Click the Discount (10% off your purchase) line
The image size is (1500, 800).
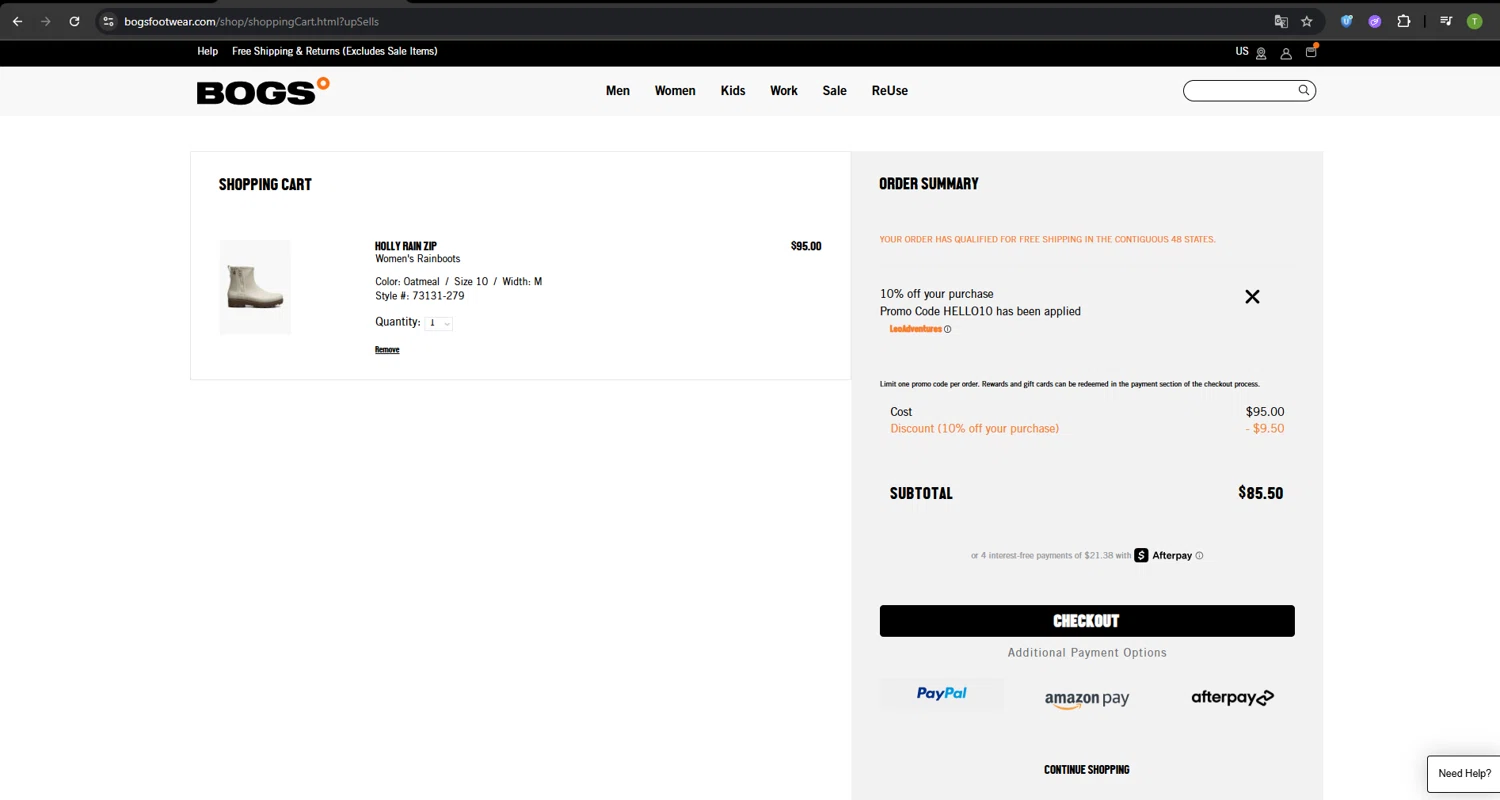coord(975,429)
